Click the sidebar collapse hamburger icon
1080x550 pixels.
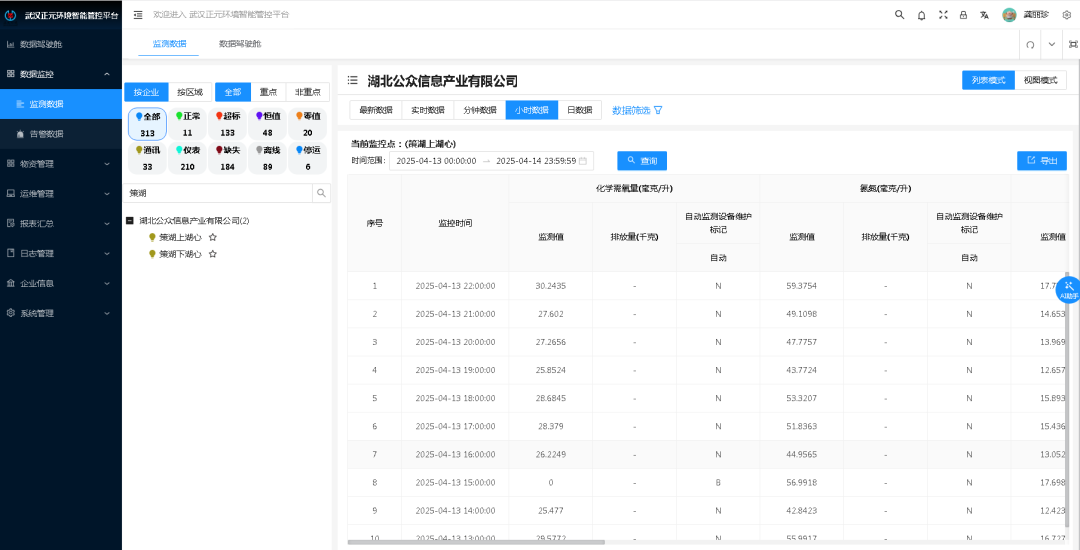(138, 15)
